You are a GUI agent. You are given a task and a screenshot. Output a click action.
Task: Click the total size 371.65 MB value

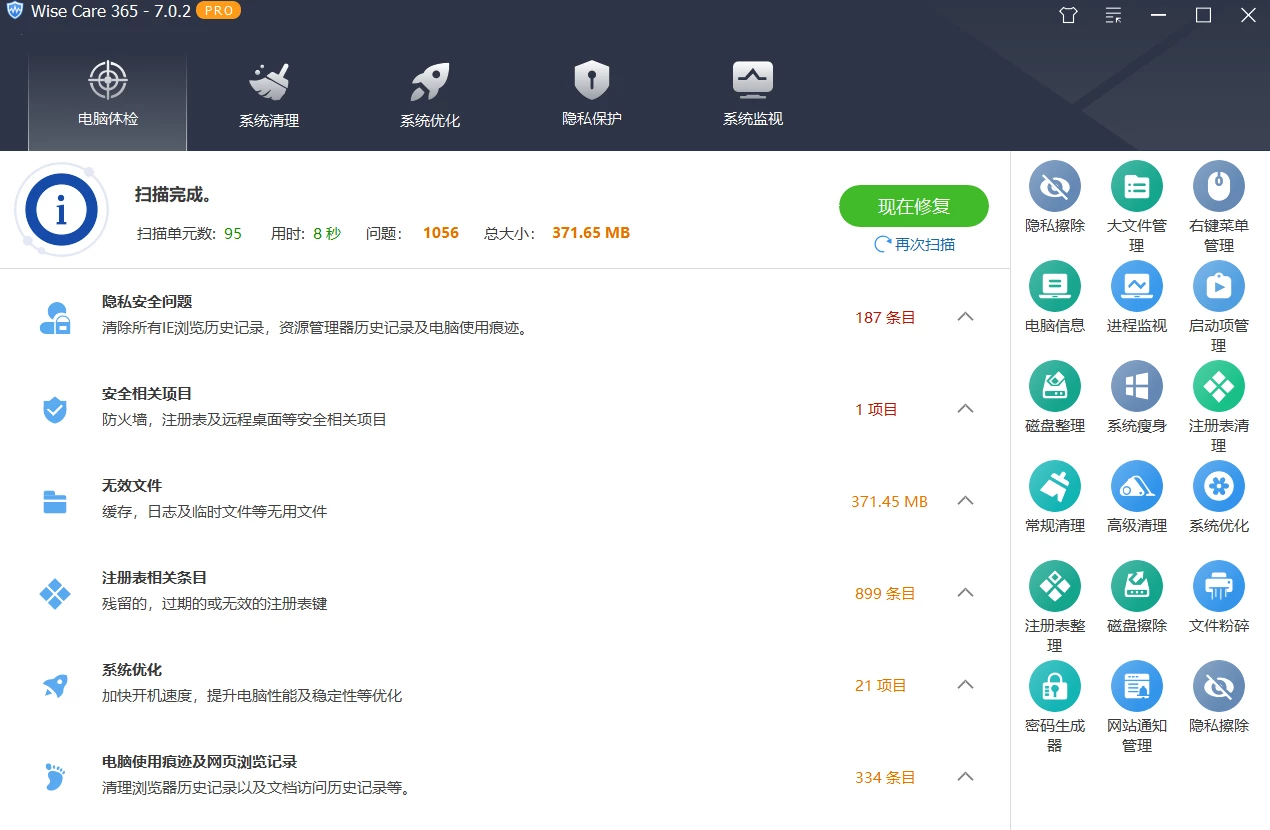[x=591, y=233]
